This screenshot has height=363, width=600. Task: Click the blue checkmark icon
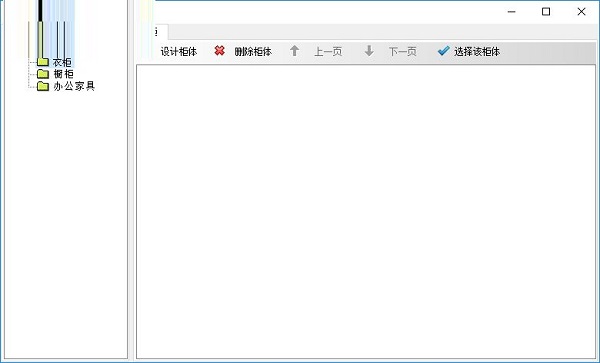pyautogui.click(x=443, y=50)
